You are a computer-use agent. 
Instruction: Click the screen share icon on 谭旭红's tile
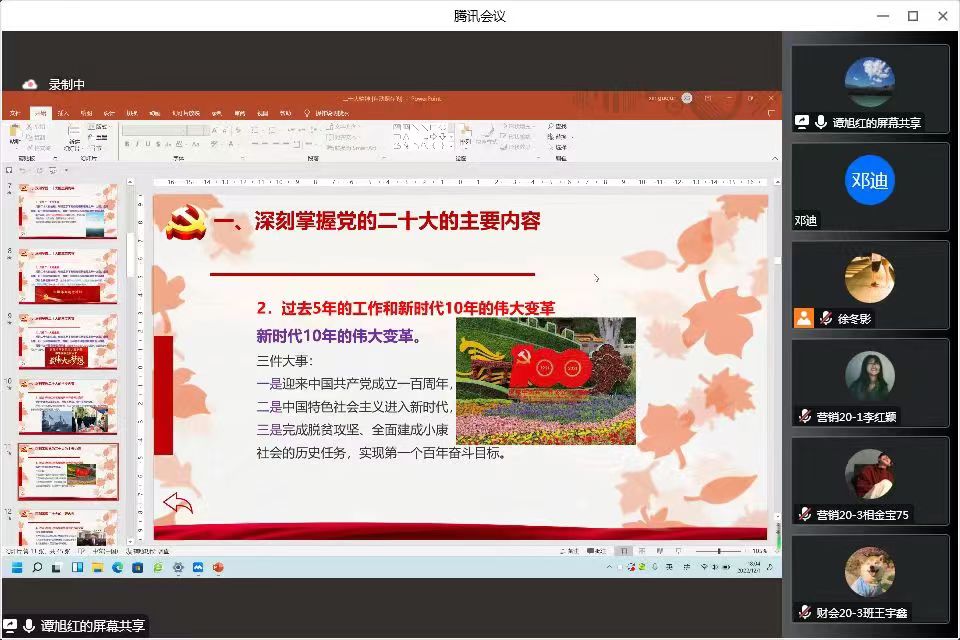802,122
